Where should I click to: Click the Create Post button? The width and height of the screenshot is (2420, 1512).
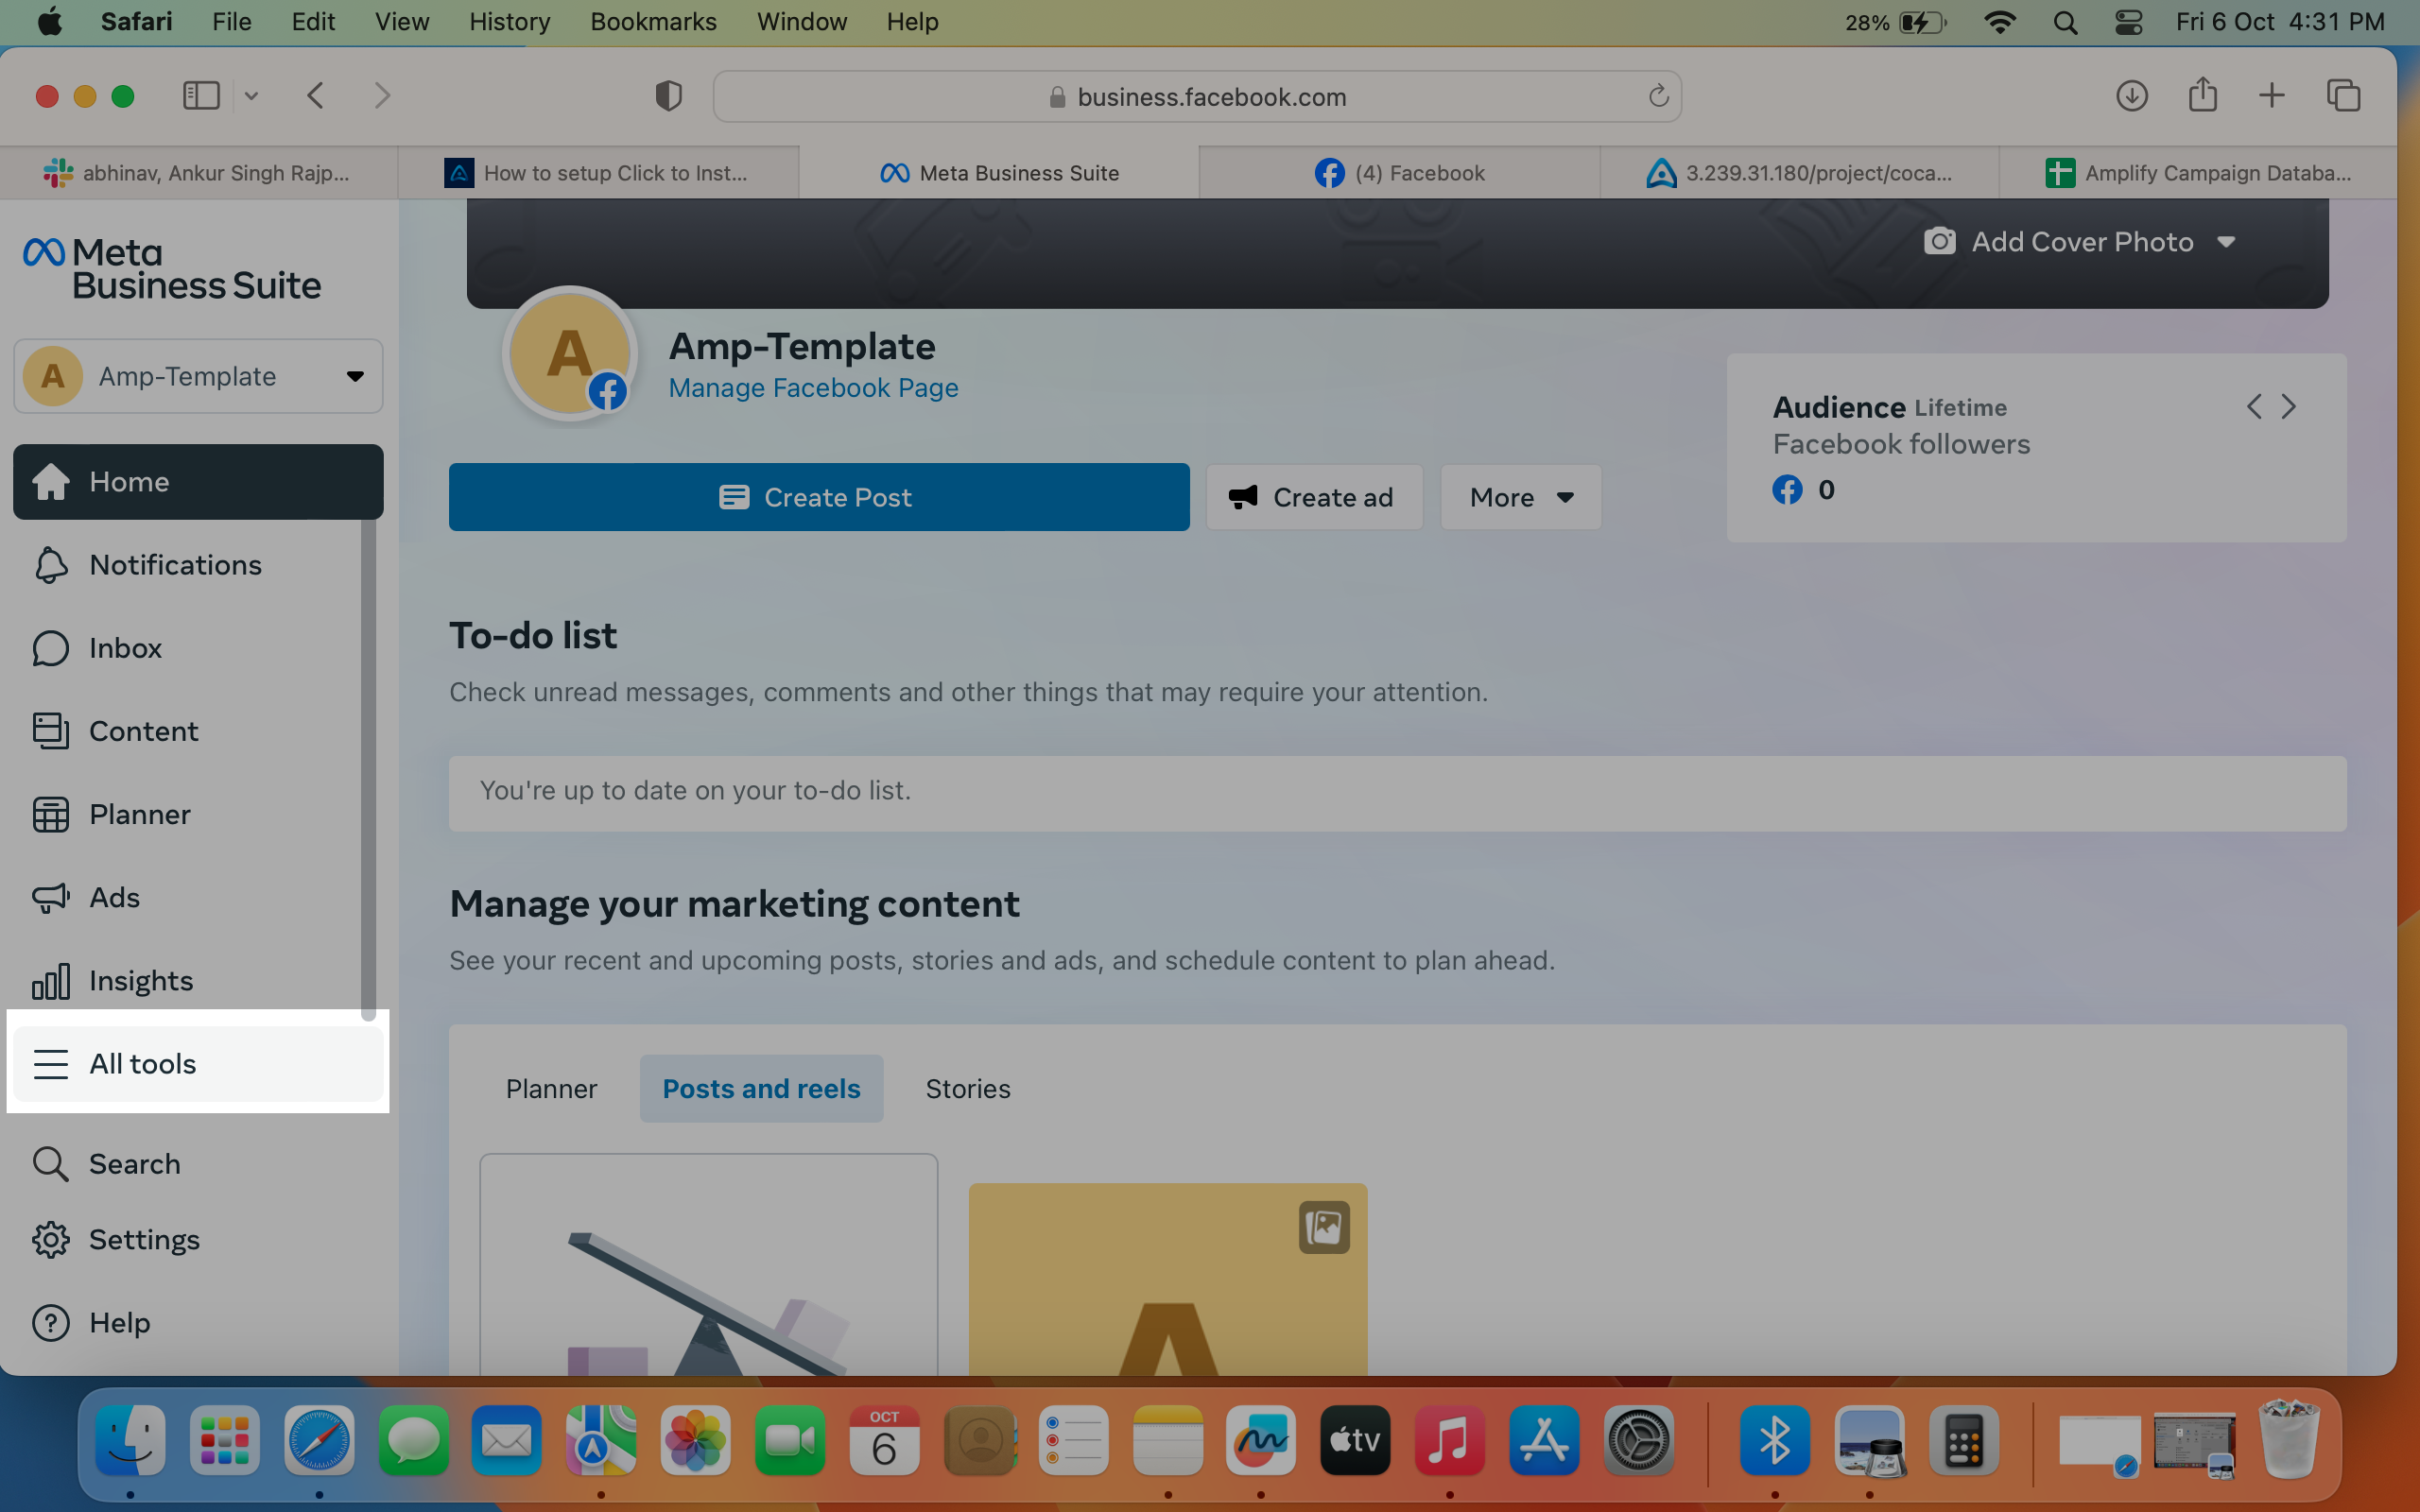pyautogui.click(x=819, y=497)
